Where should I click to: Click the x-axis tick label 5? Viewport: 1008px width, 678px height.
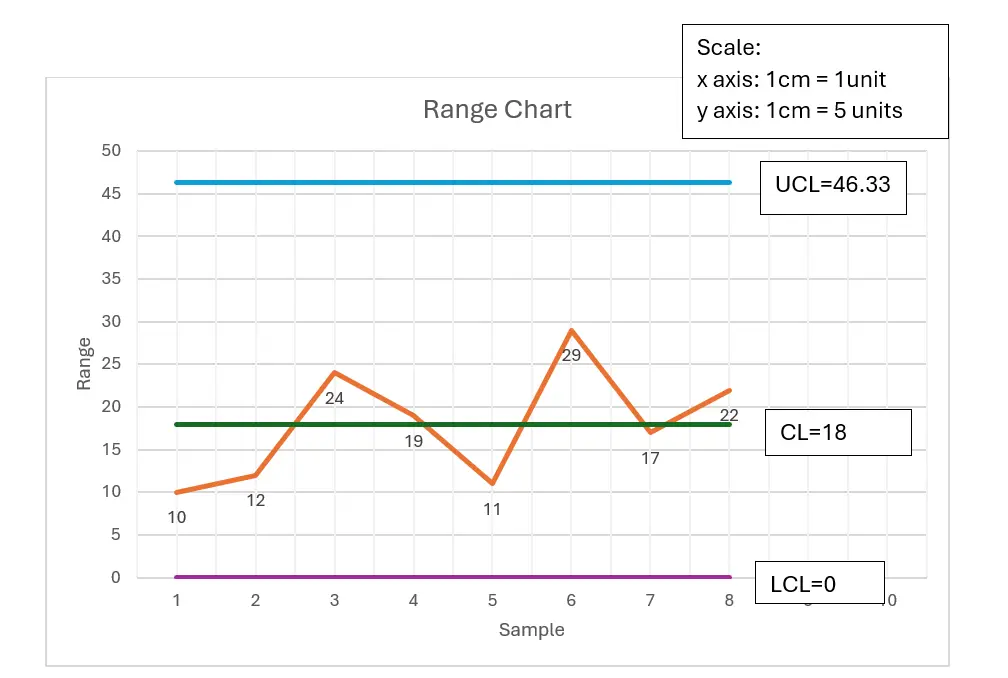click(492, 600)
